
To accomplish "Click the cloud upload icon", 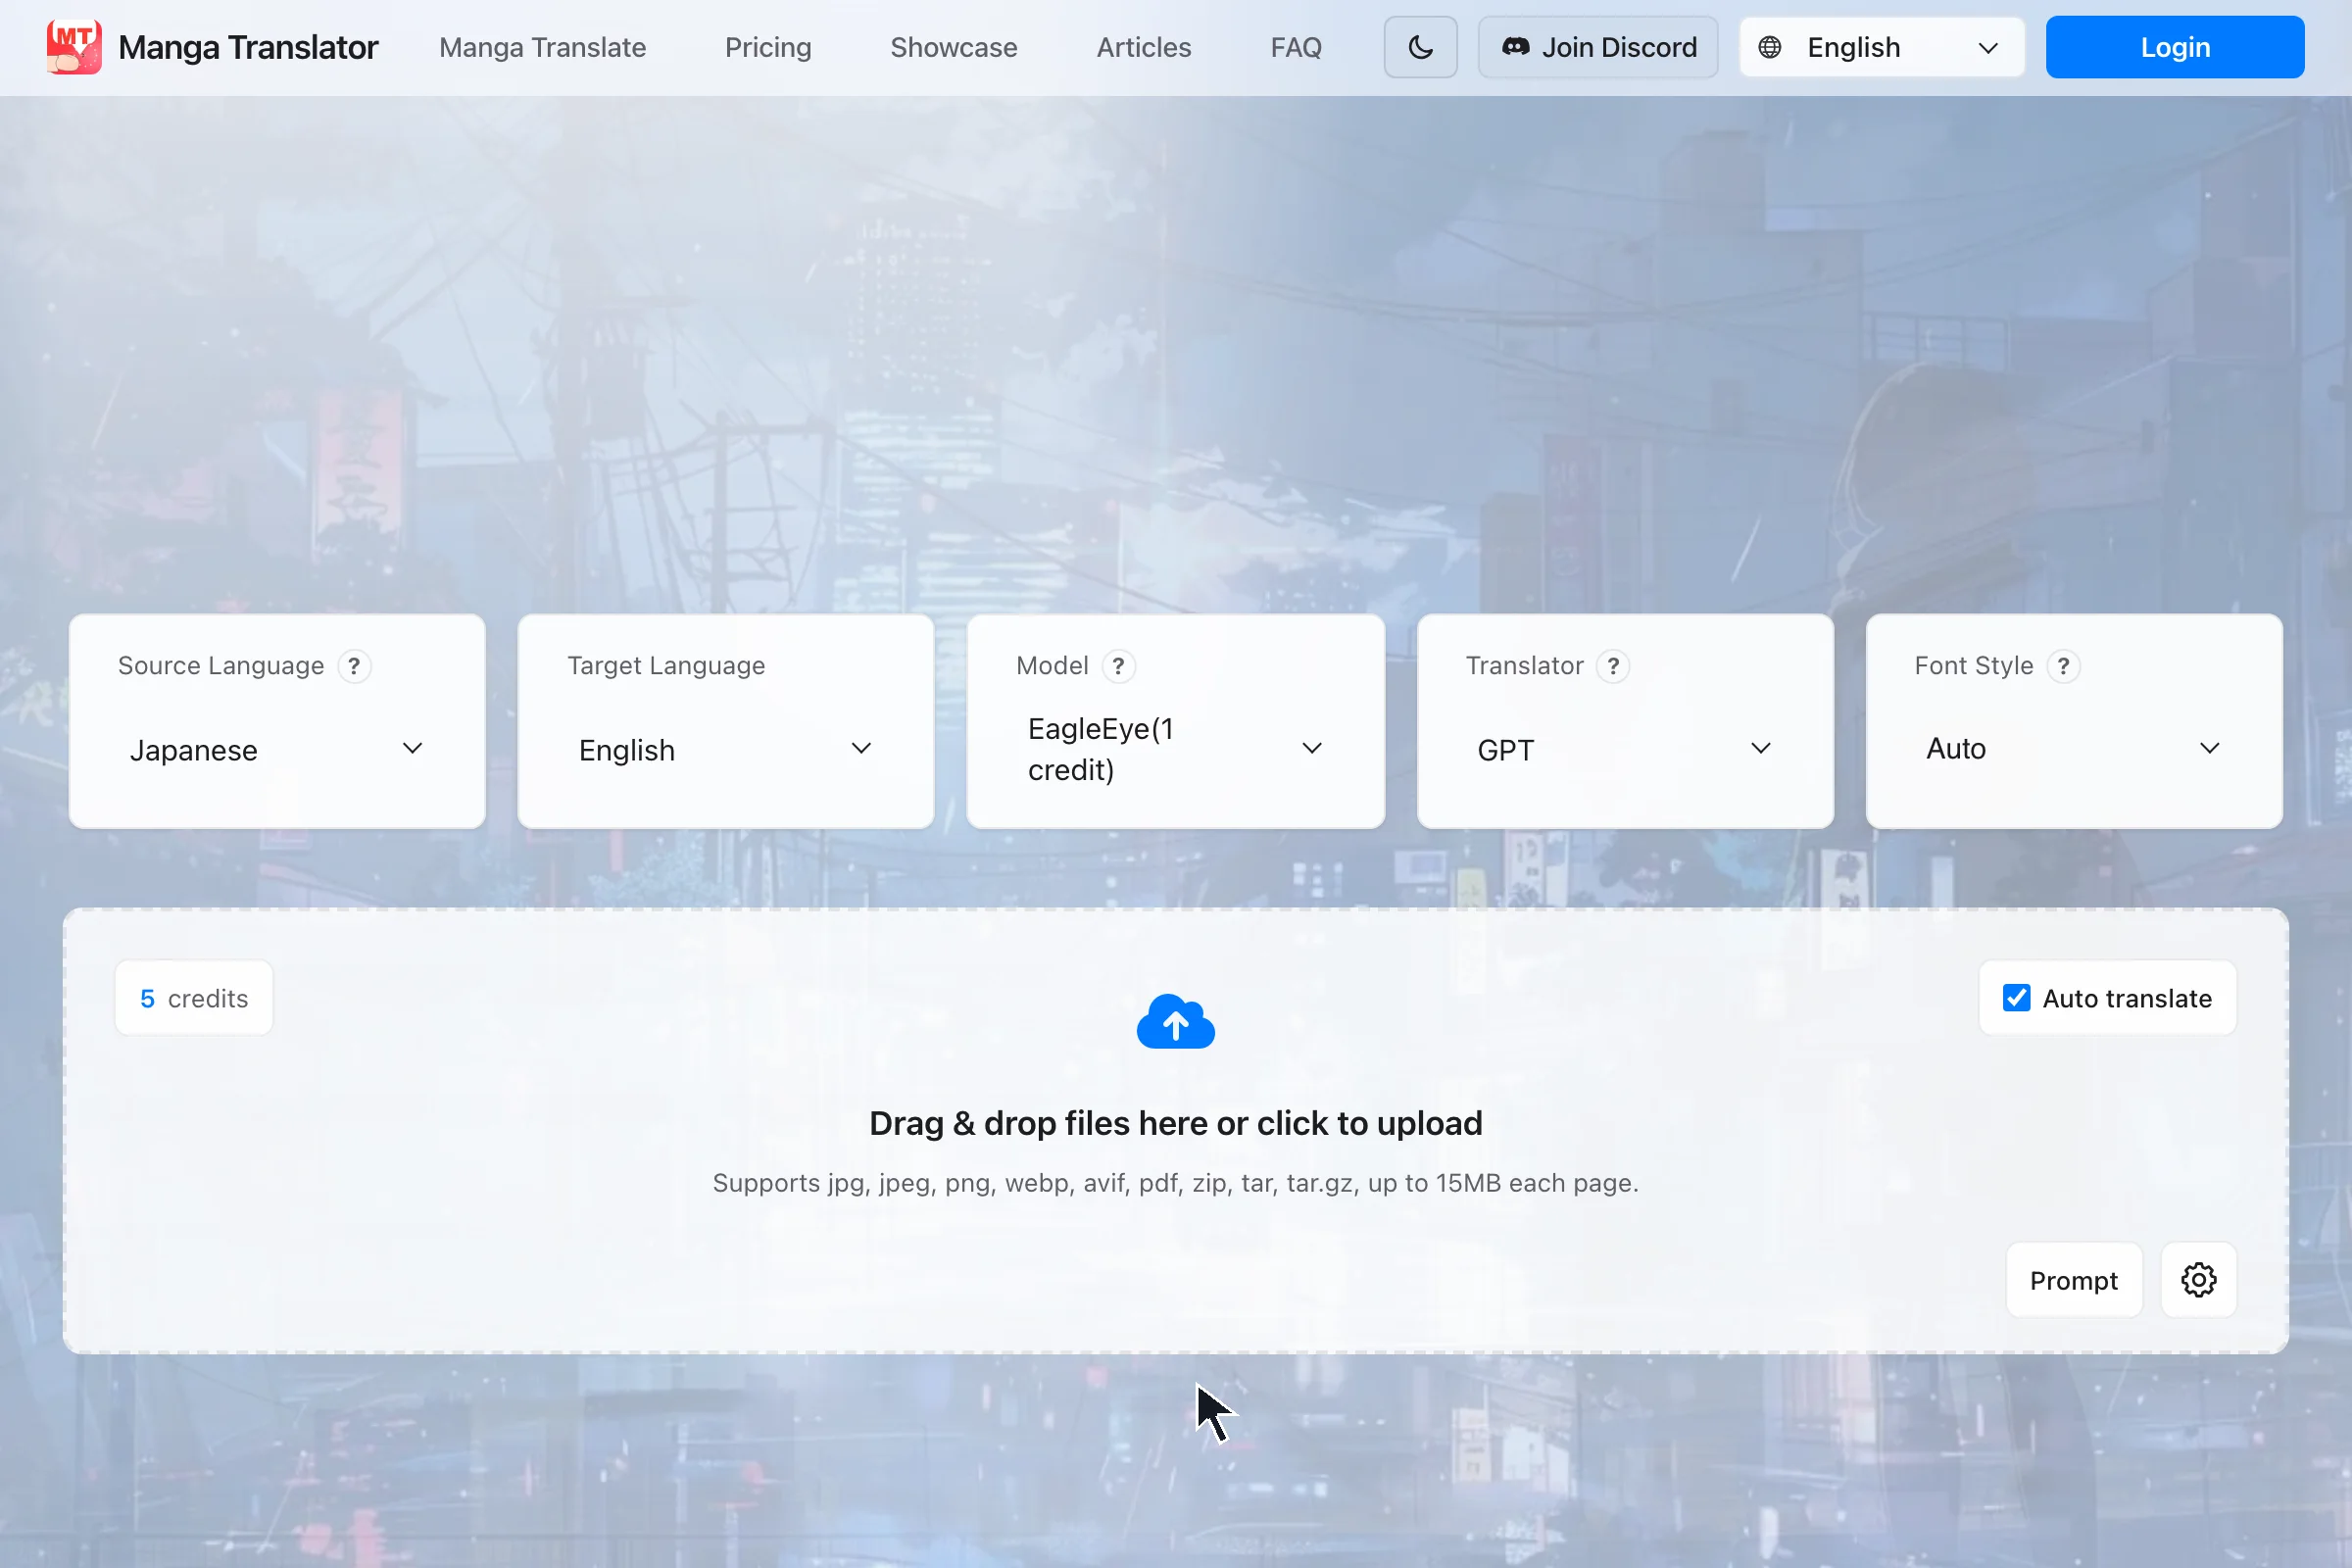I will tap(1176, 1021).
